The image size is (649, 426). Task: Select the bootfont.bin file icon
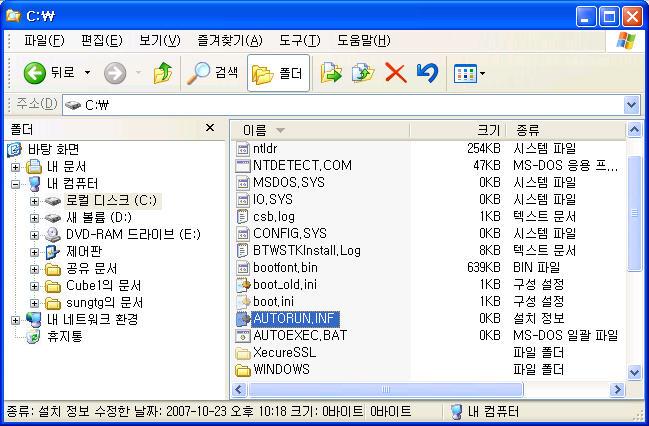pyautogui.click(x=243, y=267)
